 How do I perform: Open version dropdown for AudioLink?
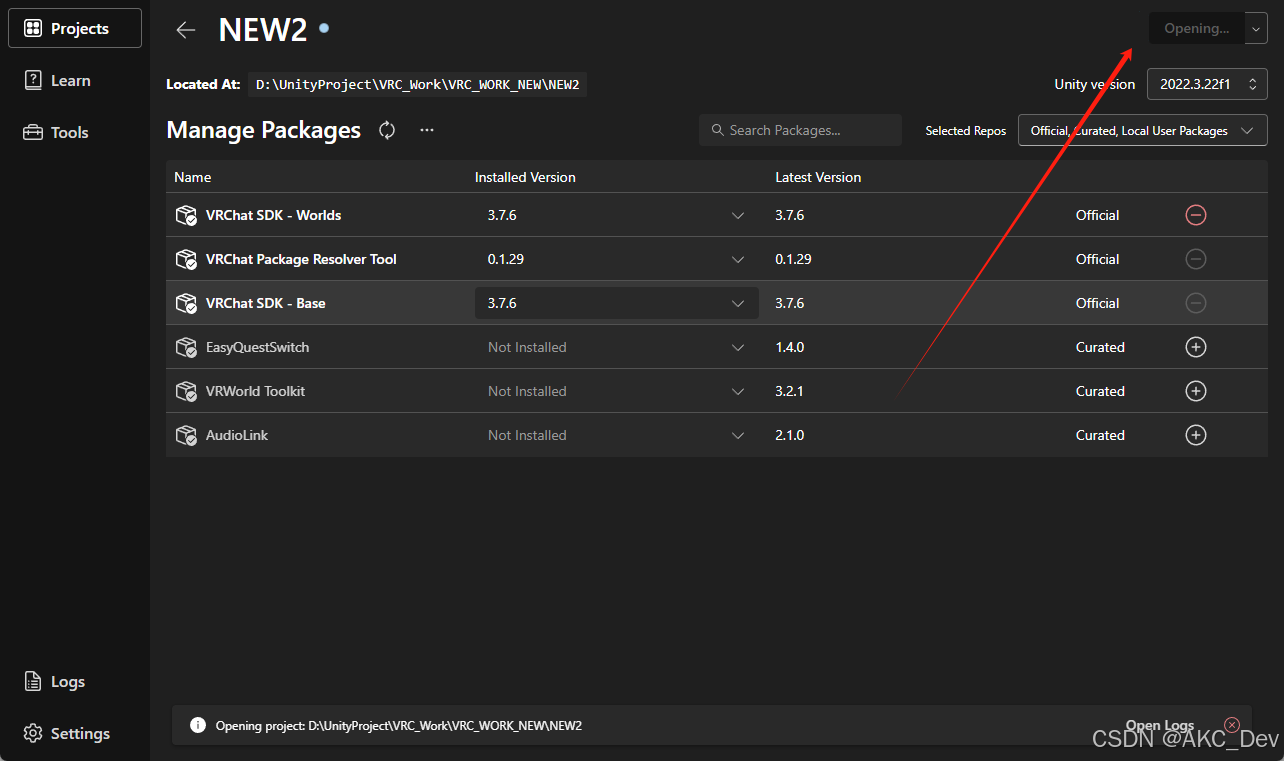[x=616, y=435]
